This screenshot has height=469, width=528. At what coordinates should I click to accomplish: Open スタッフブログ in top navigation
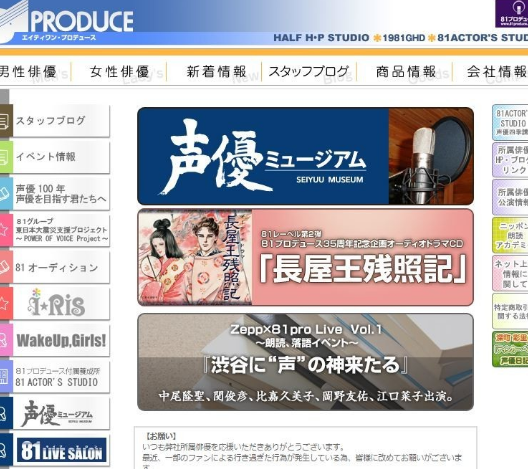tap(309, 72)
